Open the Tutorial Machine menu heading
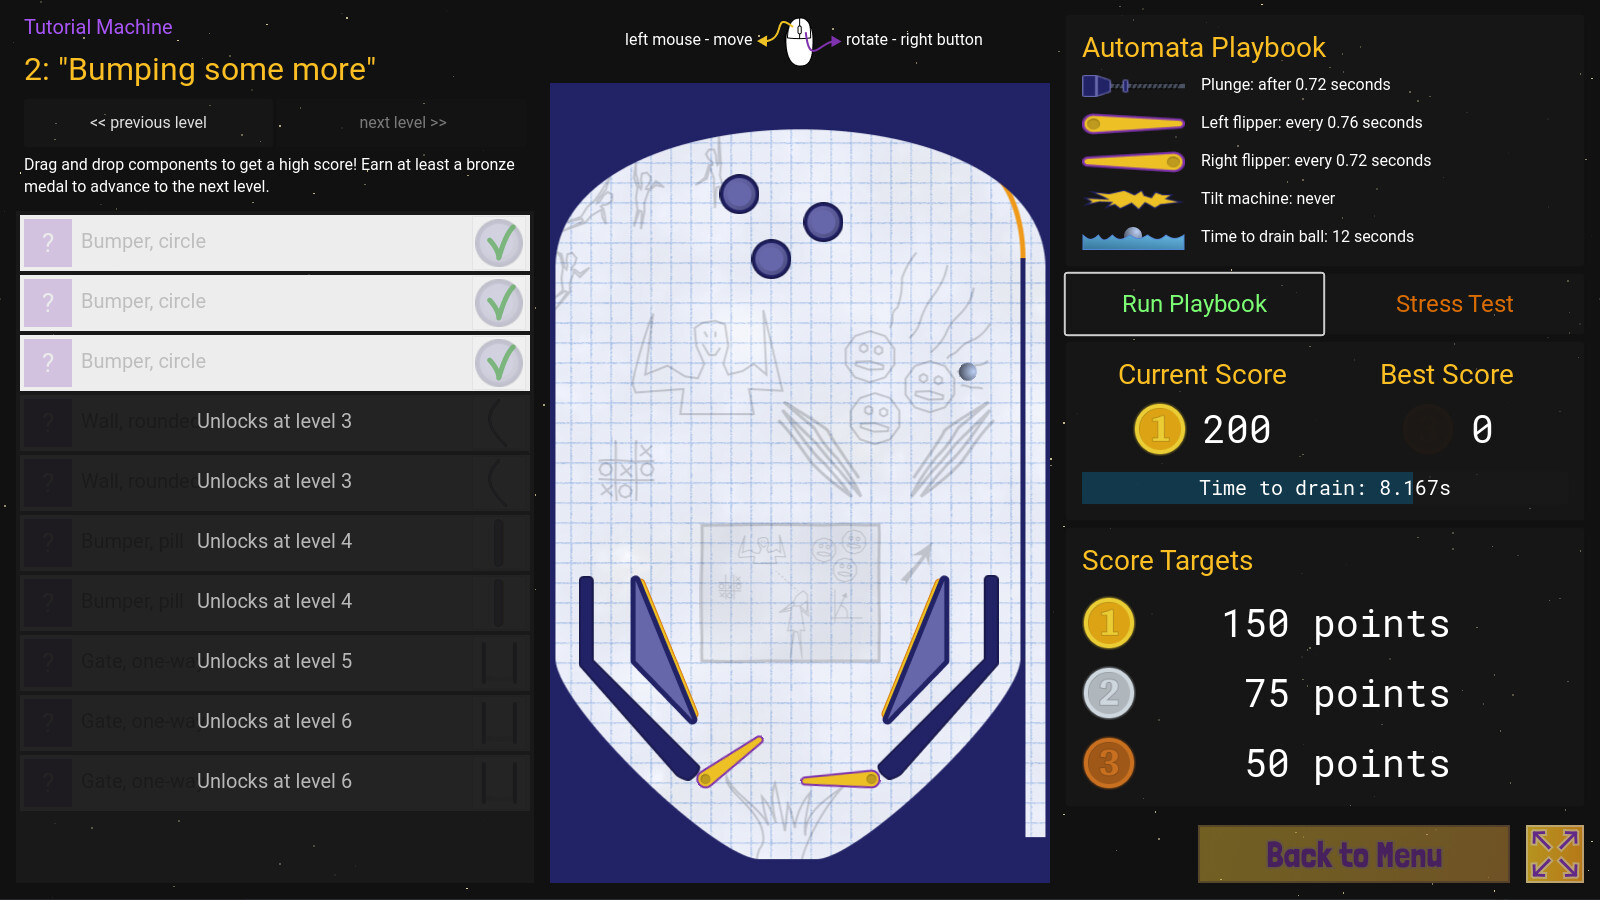The image size is (1600, 900). (x=99, y=27)
